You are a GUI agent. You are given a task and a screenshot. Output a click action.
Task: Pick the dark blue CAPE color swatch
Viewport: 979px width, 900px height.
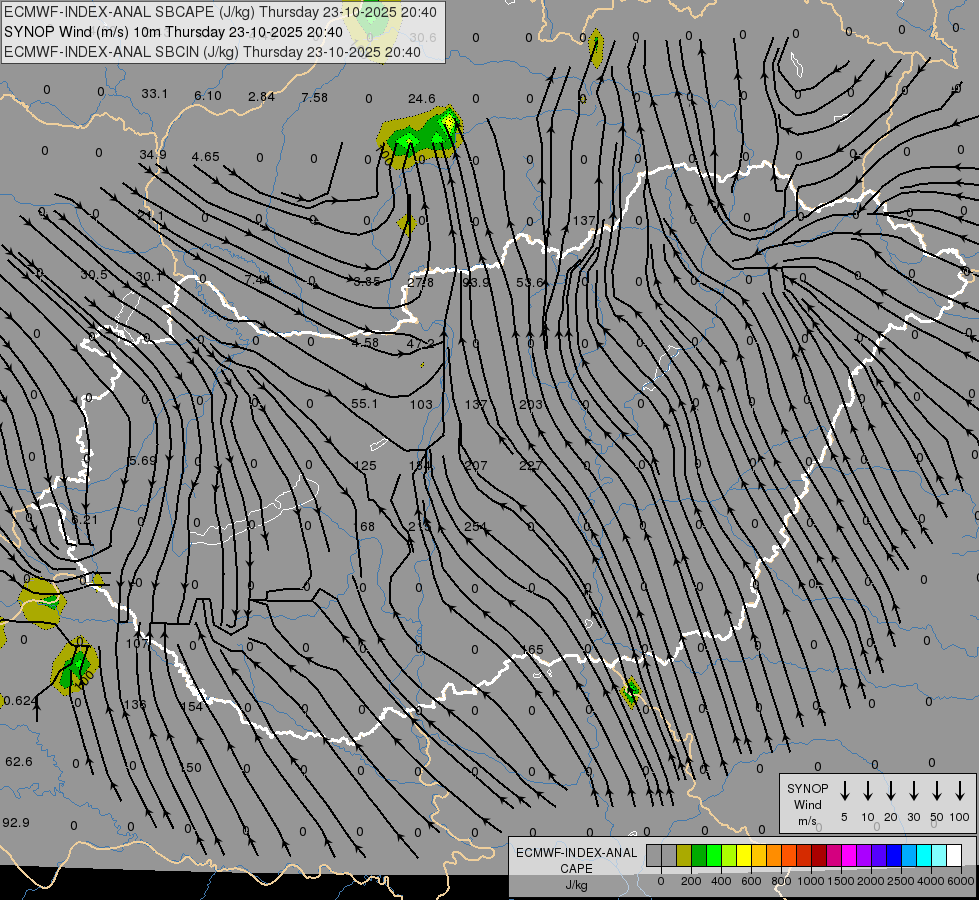click(x=894, y=855)
